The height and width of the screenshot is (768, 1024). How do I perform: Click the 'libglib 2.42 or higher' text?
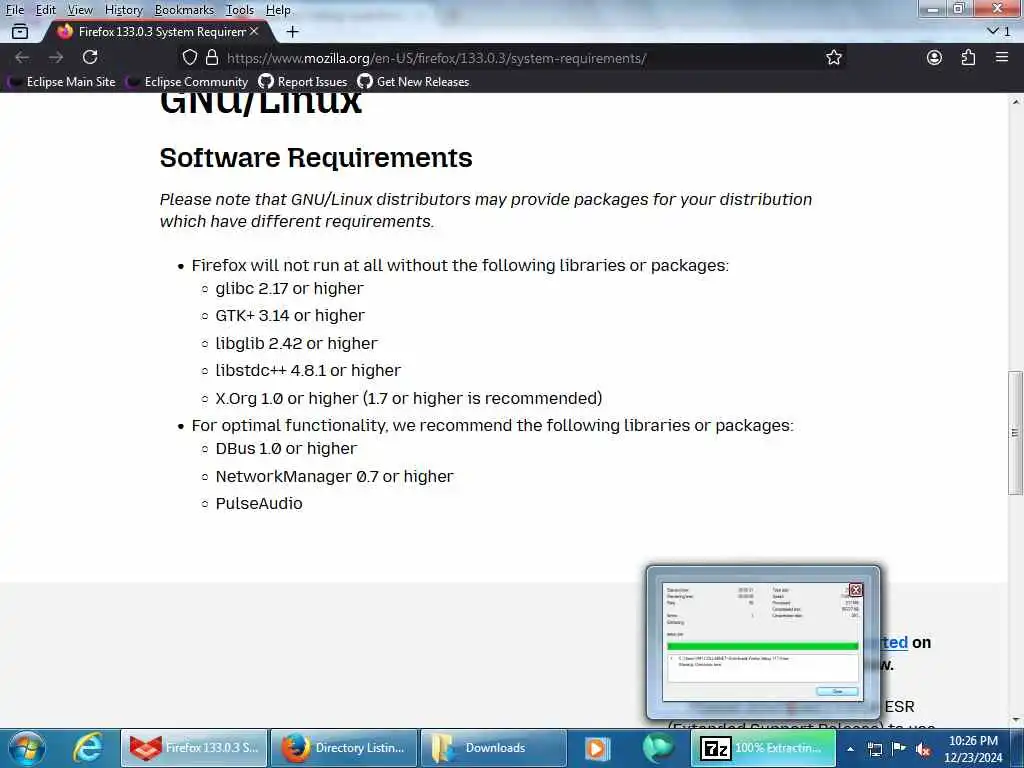(x=296, y=343)
